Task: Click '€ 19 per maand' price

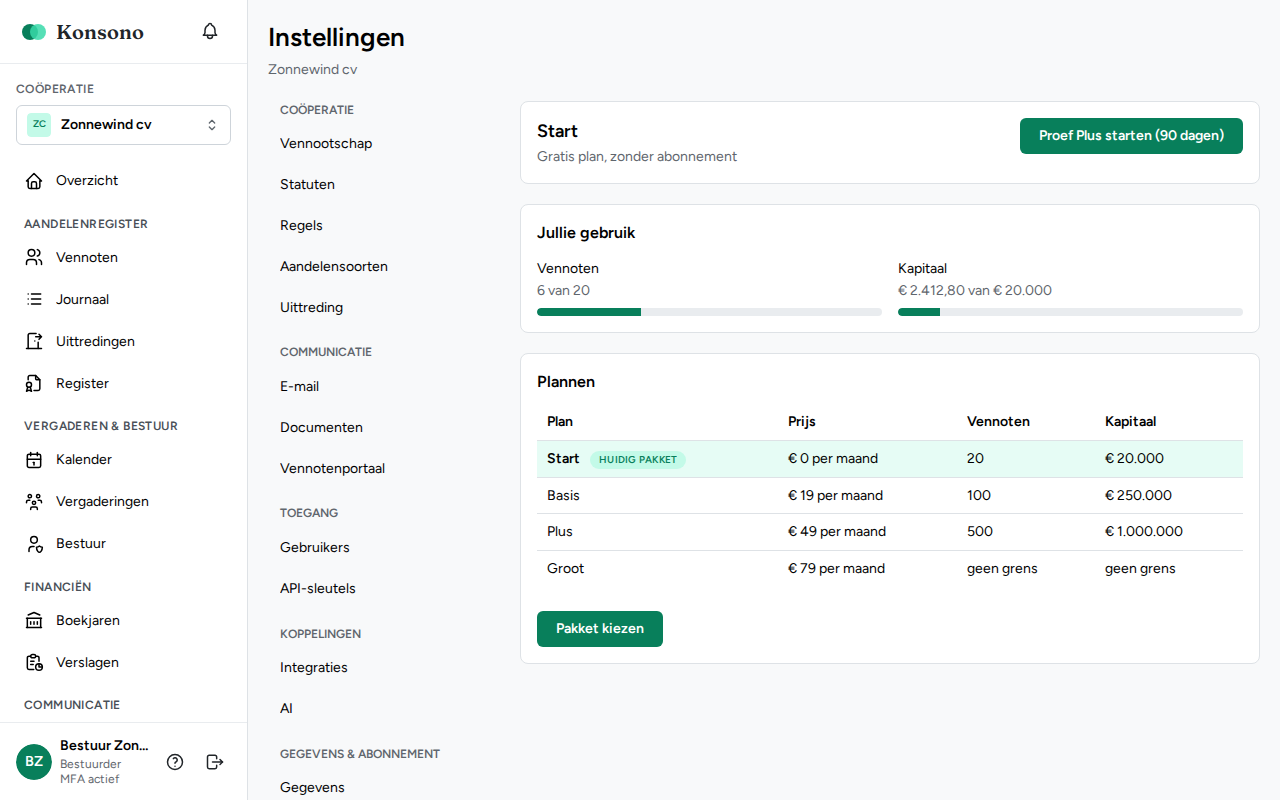Action: [835, 496]
